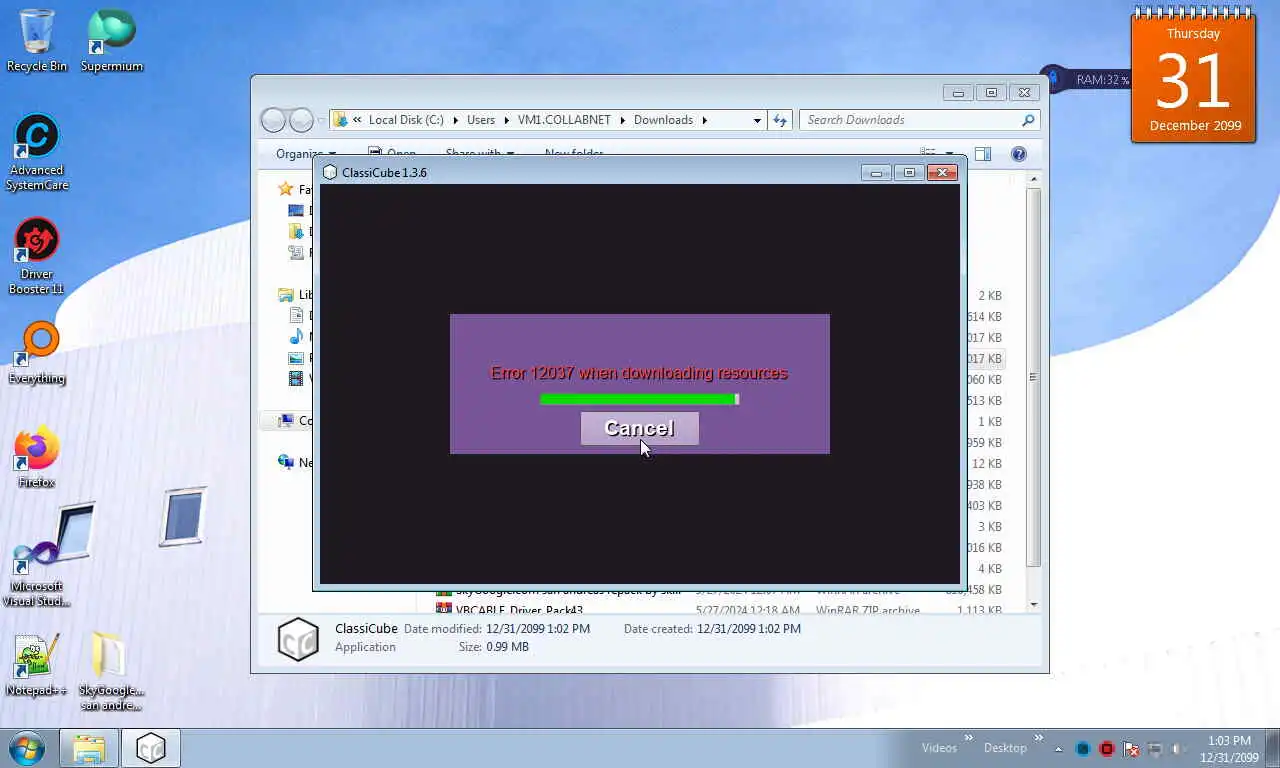Open the Explorer help question-mark icon

[x=1019, y=154]
